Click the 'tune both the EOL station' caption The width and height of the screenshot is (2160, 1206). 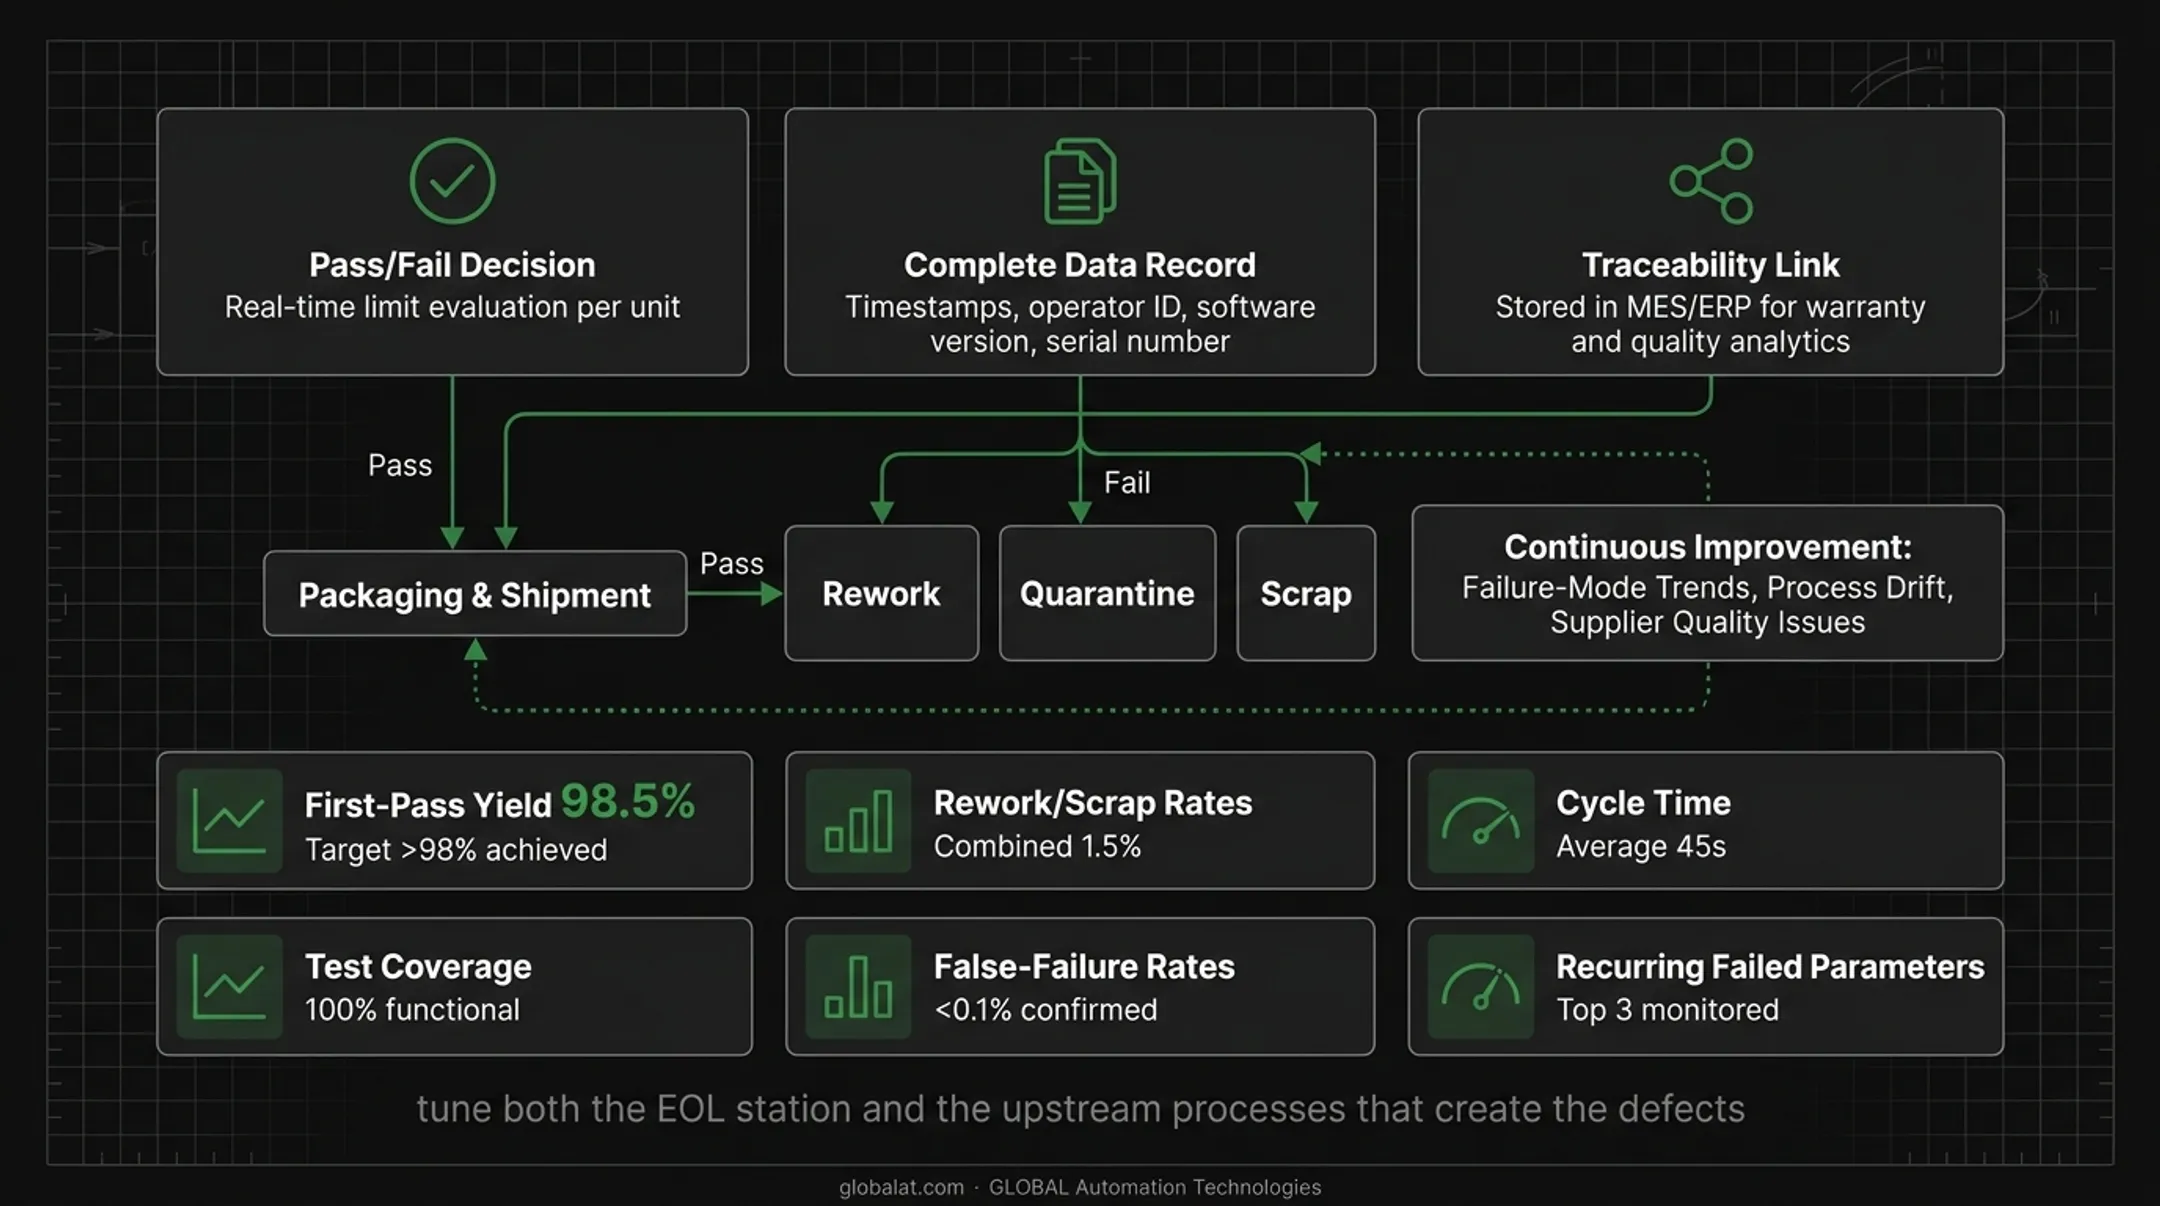tap(1080, 1109)
